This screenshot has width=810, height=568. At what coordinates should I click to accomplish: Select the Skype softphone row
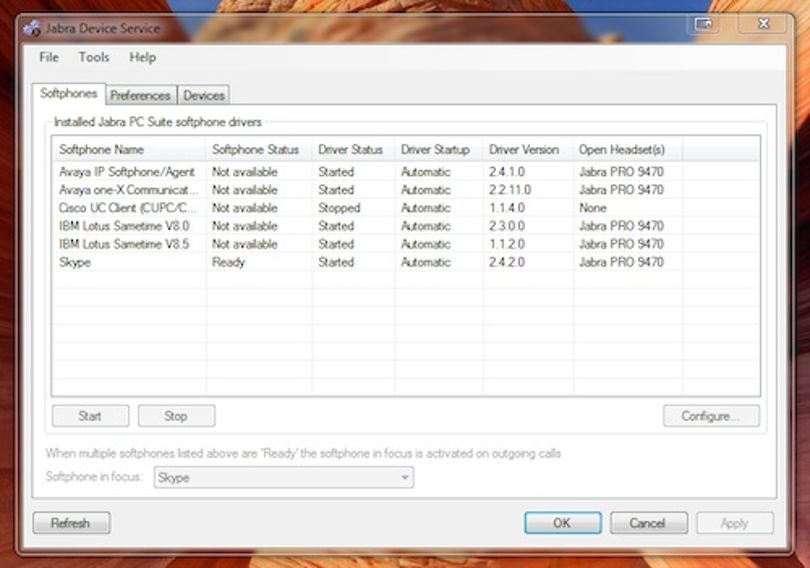pos(406,262)
